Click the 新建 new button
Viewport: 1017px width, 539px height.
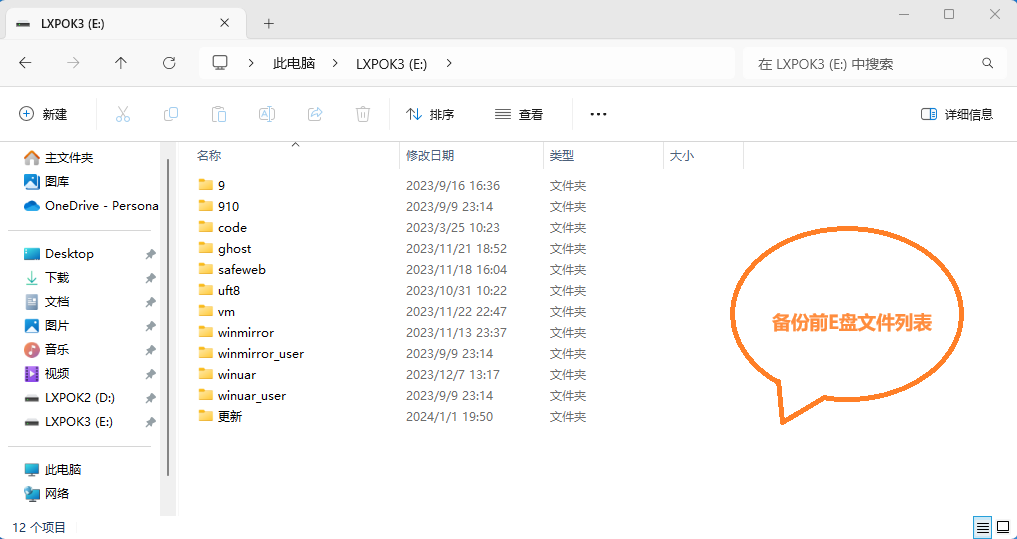coord(44,114)
